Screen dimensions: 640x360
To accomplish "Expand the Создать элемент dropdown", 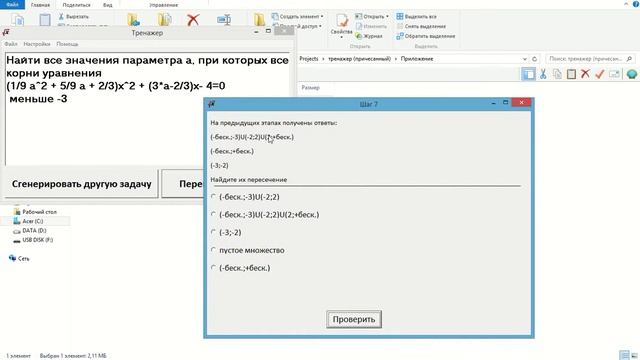I will [x=322, y=16].
